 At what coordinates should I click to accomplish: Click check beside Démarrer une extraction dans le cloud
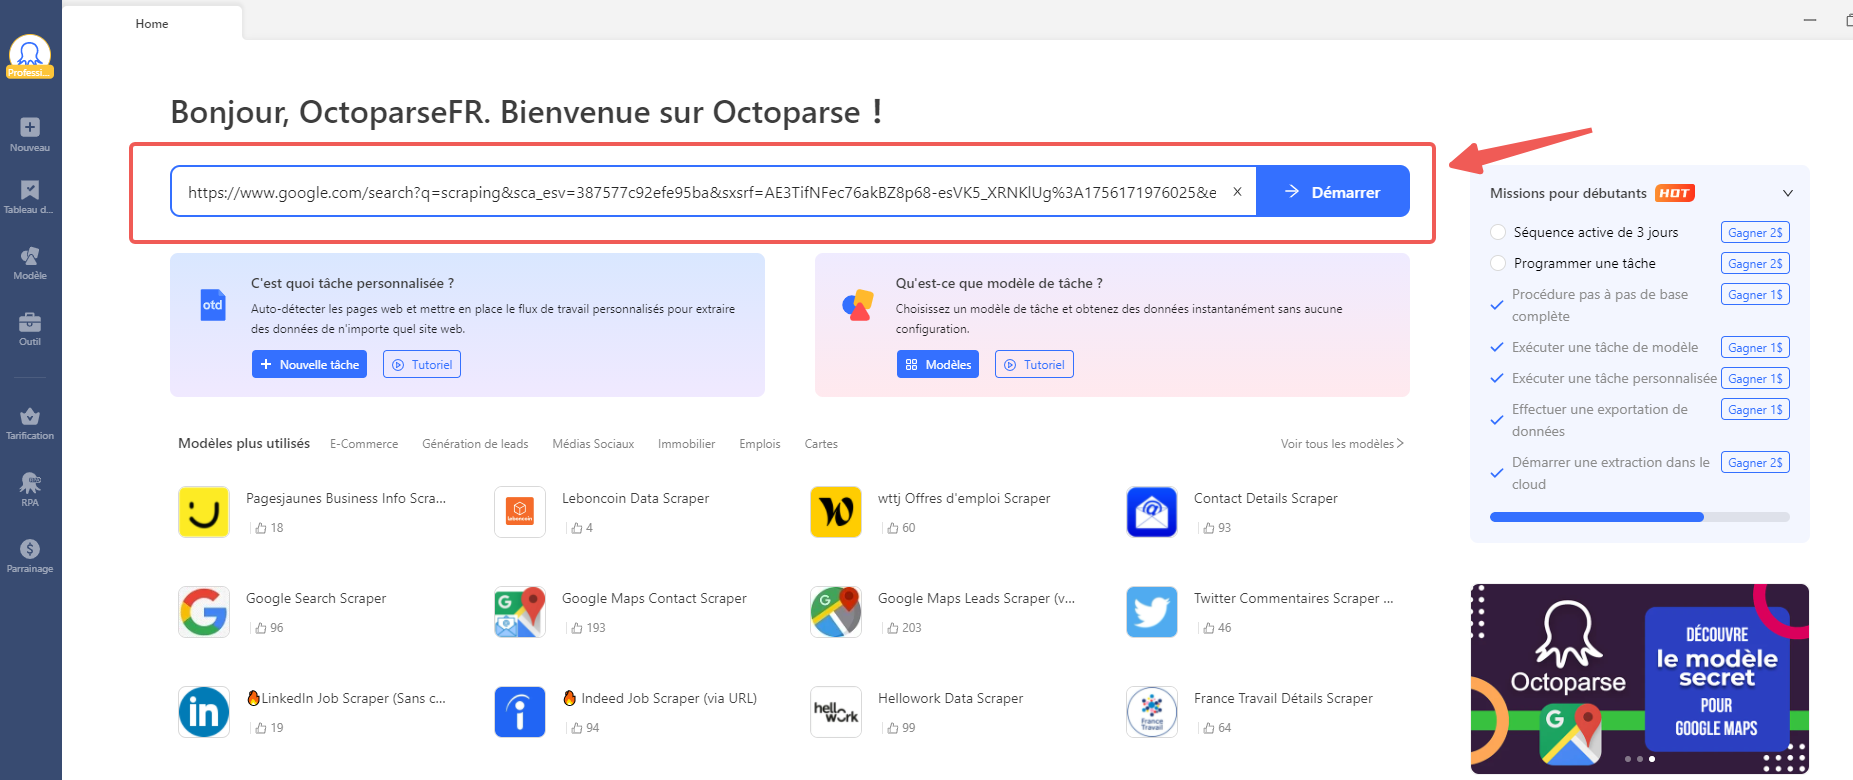[x=1497, y=473]
